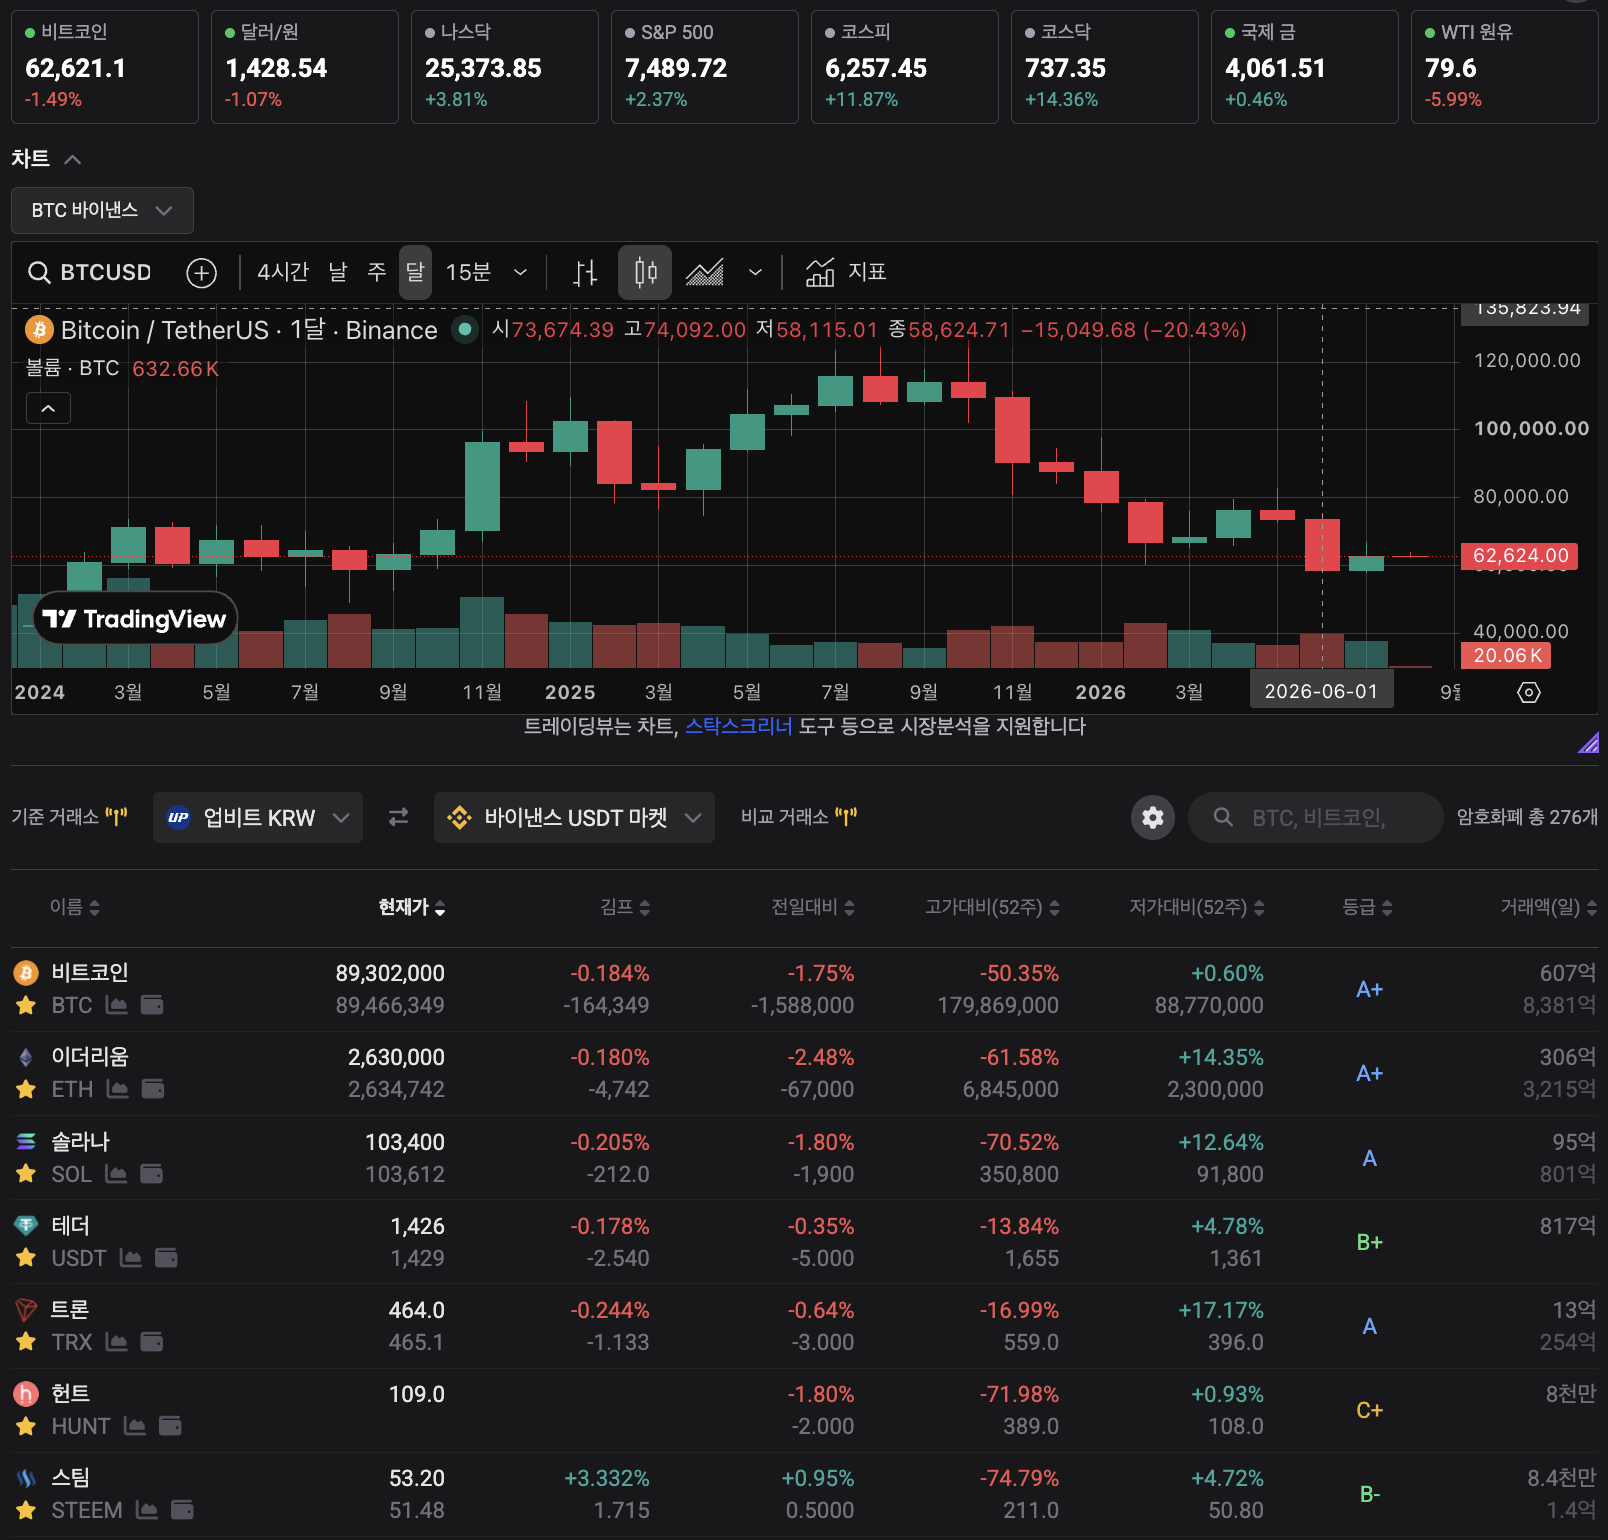Screen dimensions: 1608x1540
Task: Select the candlestick chart style icon
Action: click(645, 273)
